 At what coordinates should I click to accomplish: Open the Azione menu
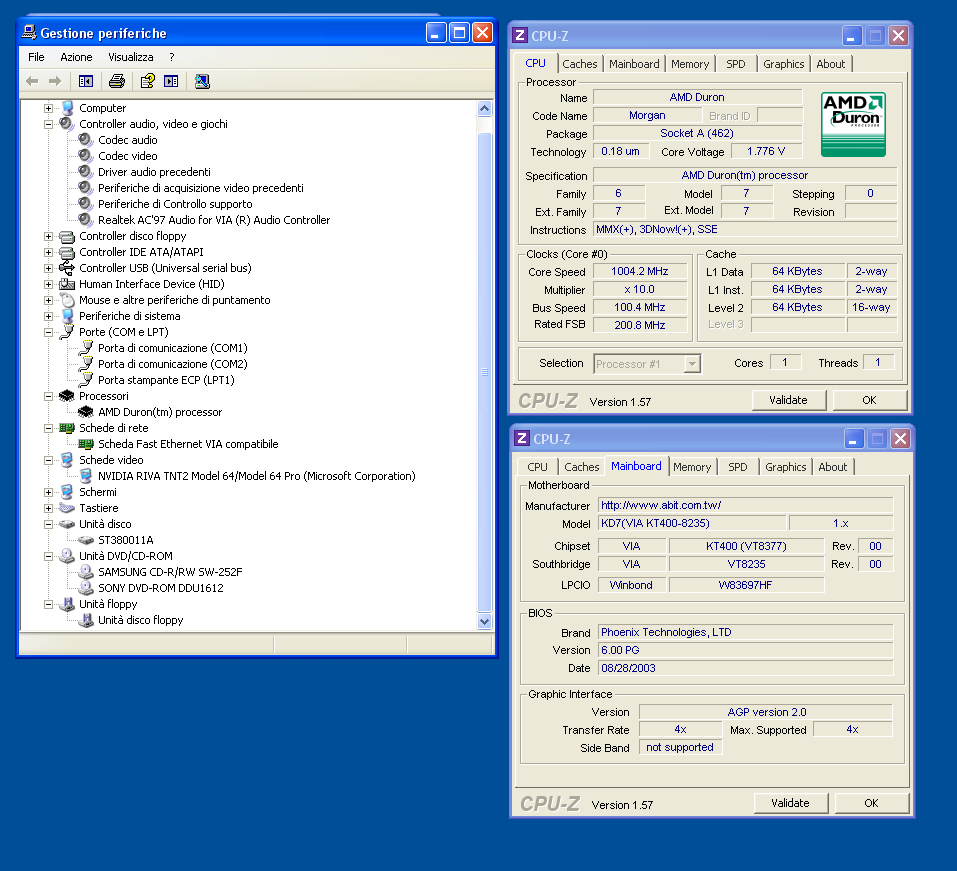(76, 57)
